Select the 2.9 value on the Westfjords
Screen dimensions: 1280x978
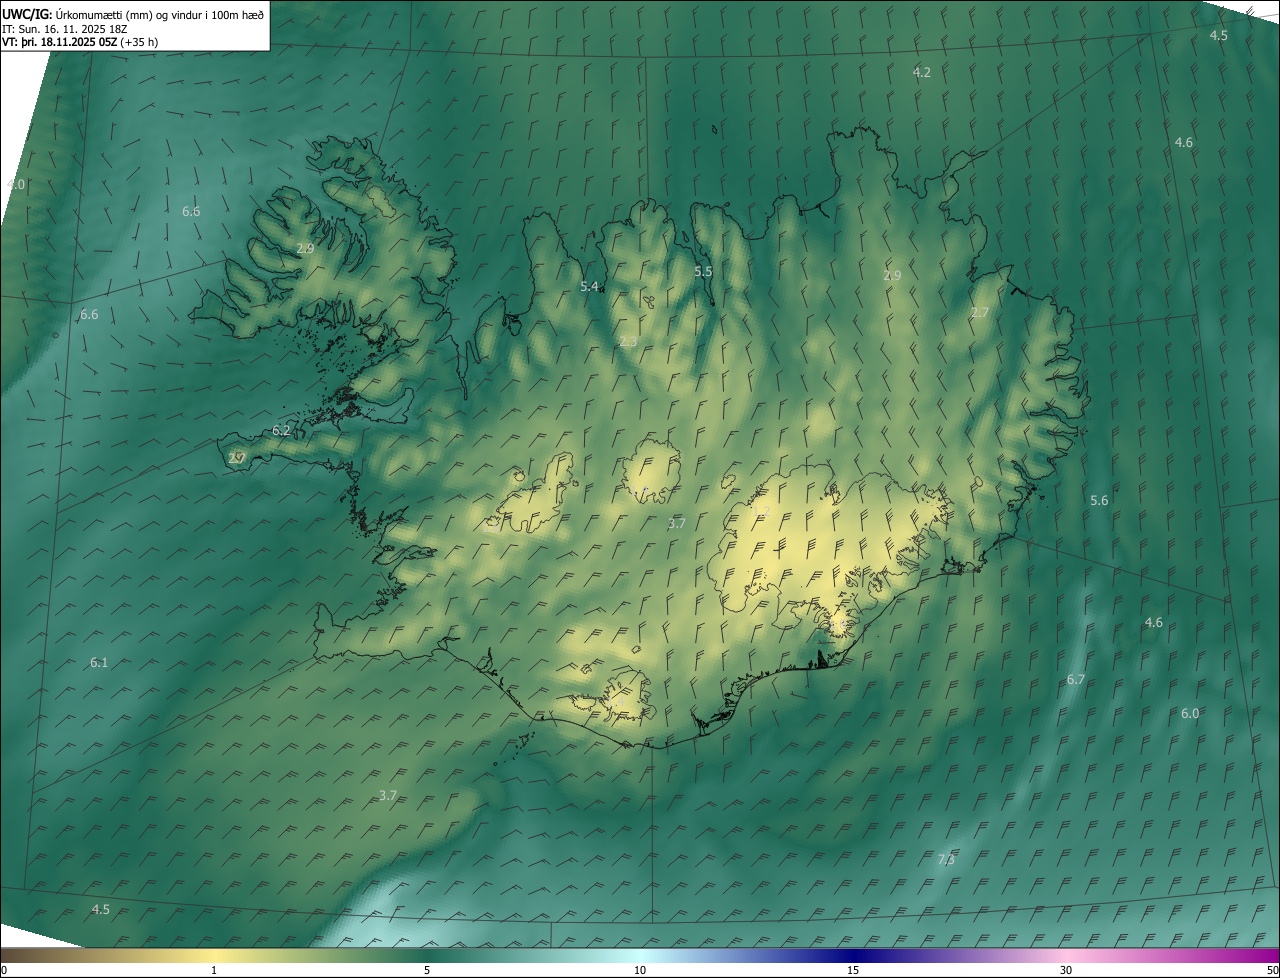305,249
